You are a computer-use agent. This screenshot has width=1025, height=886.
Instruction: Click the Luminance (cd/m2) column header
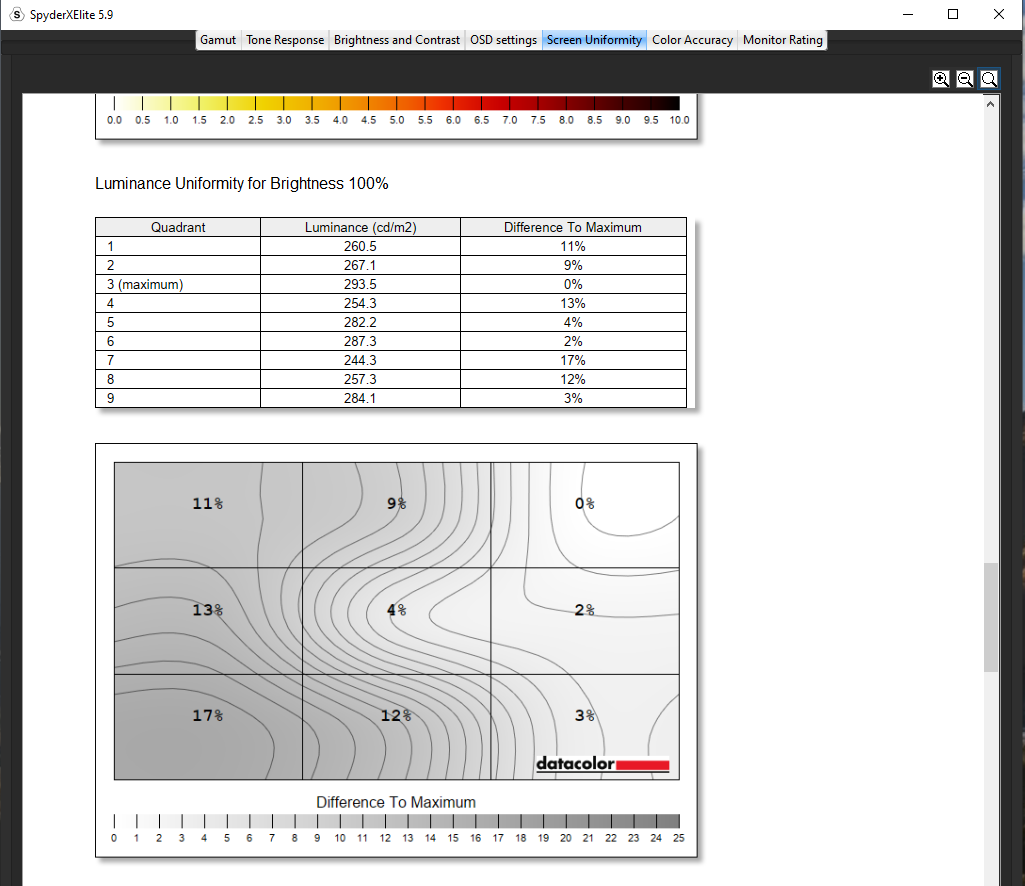pos(360,227)
